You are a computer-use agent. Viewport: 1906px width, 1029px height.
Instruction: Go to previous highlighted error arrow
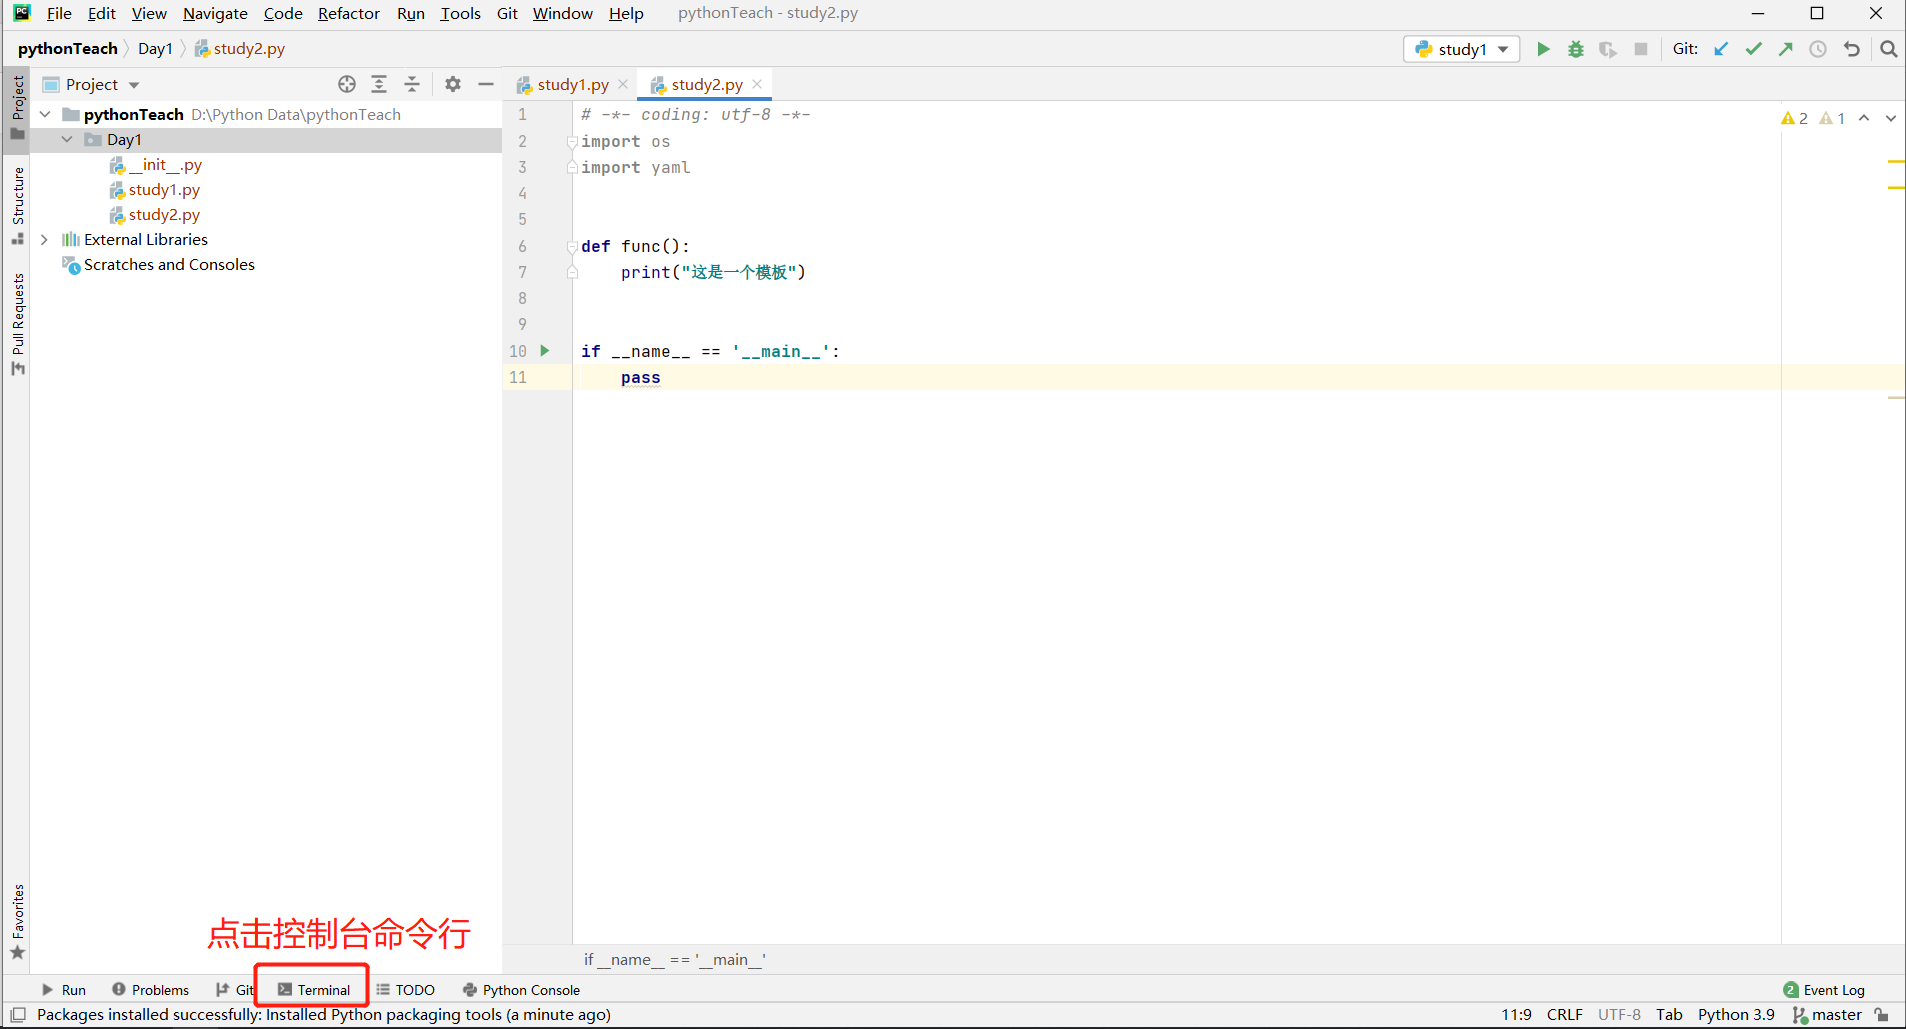[1864, 118]
